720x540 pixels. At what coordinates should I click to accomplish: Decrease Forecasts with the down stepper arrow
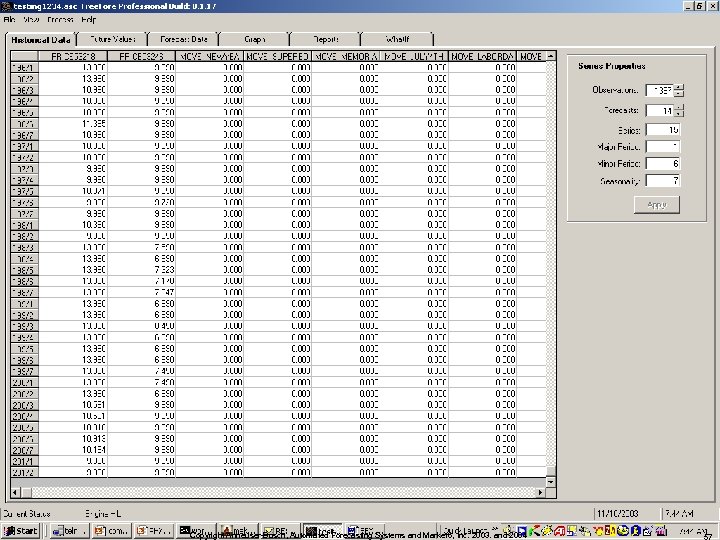(x=679, y=114)
